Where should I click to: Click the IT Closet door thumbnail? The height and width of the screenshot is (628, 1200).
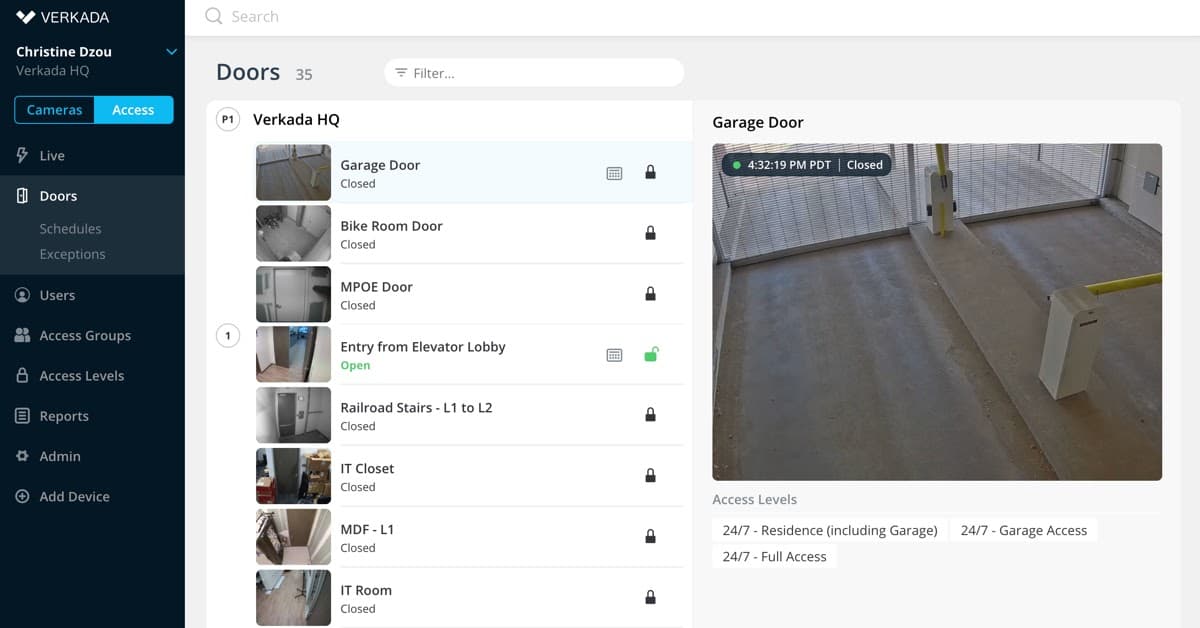[x=293, y=476]
